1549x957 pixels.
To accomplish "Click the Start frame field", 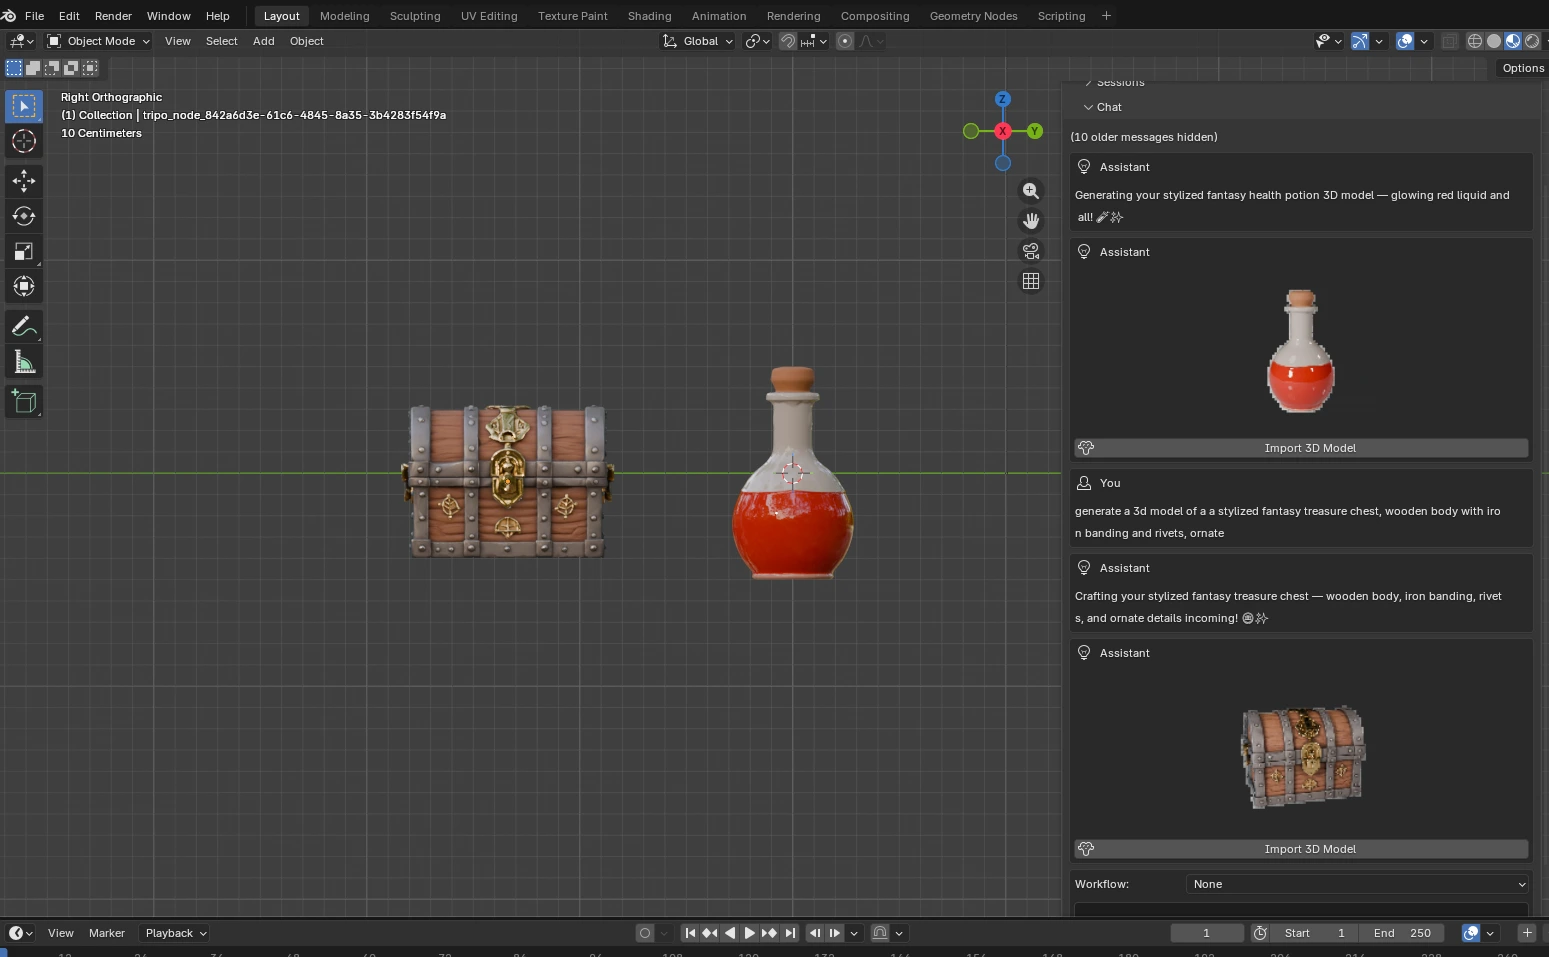I will coord(1317,933).
